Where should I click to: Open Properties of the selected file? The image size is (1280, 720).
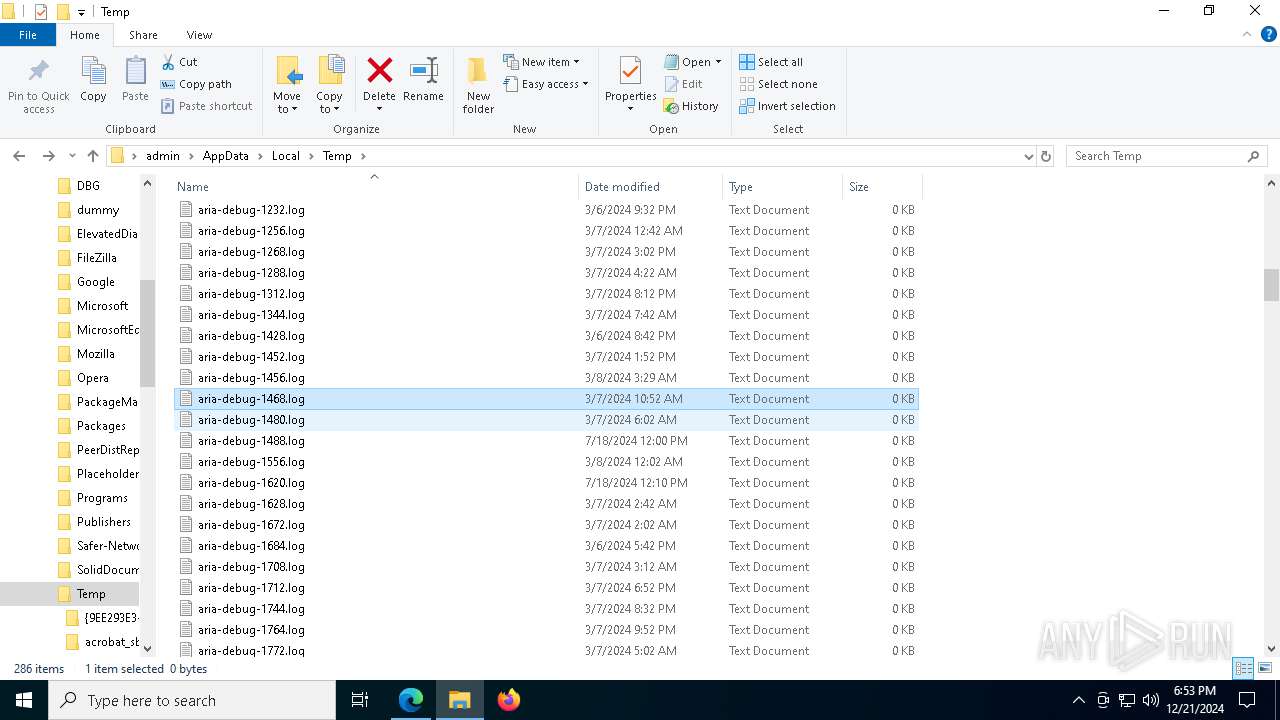point(630,85)
